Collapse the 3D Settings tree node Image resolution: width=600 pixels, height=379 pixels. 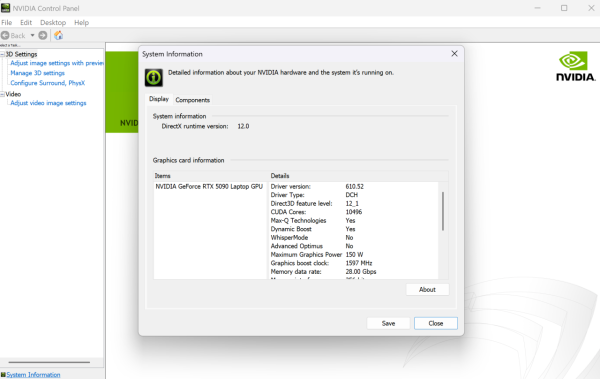click(x=2, y=54)
